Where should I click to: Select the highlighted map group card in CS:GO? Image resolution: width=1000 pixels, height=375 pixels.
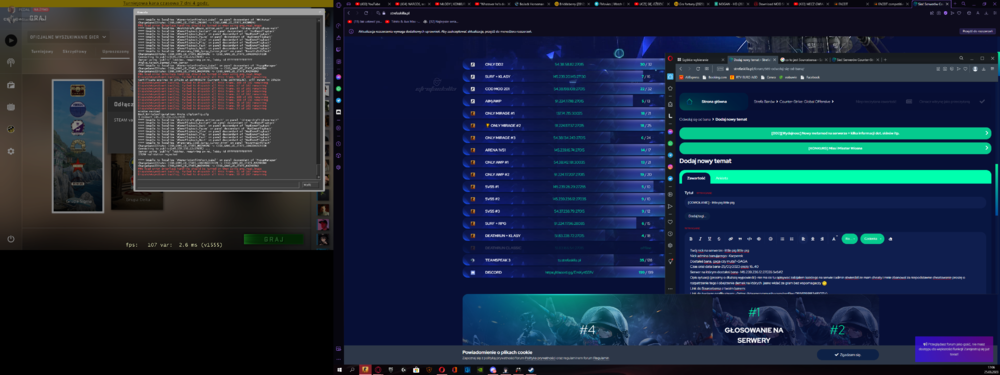[78, 146]
